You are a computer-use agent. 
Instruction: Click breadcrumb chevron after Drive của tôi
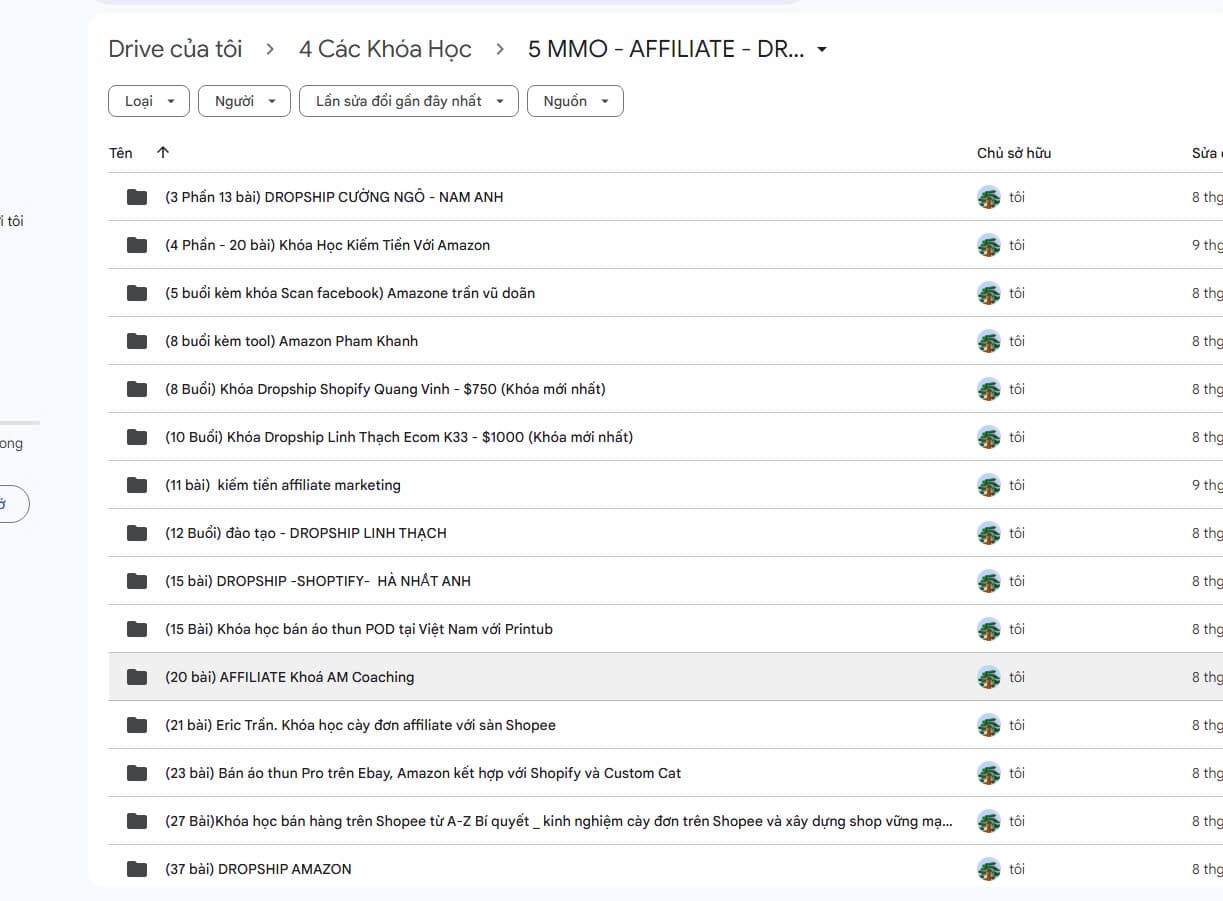click(x=270, y=49)
